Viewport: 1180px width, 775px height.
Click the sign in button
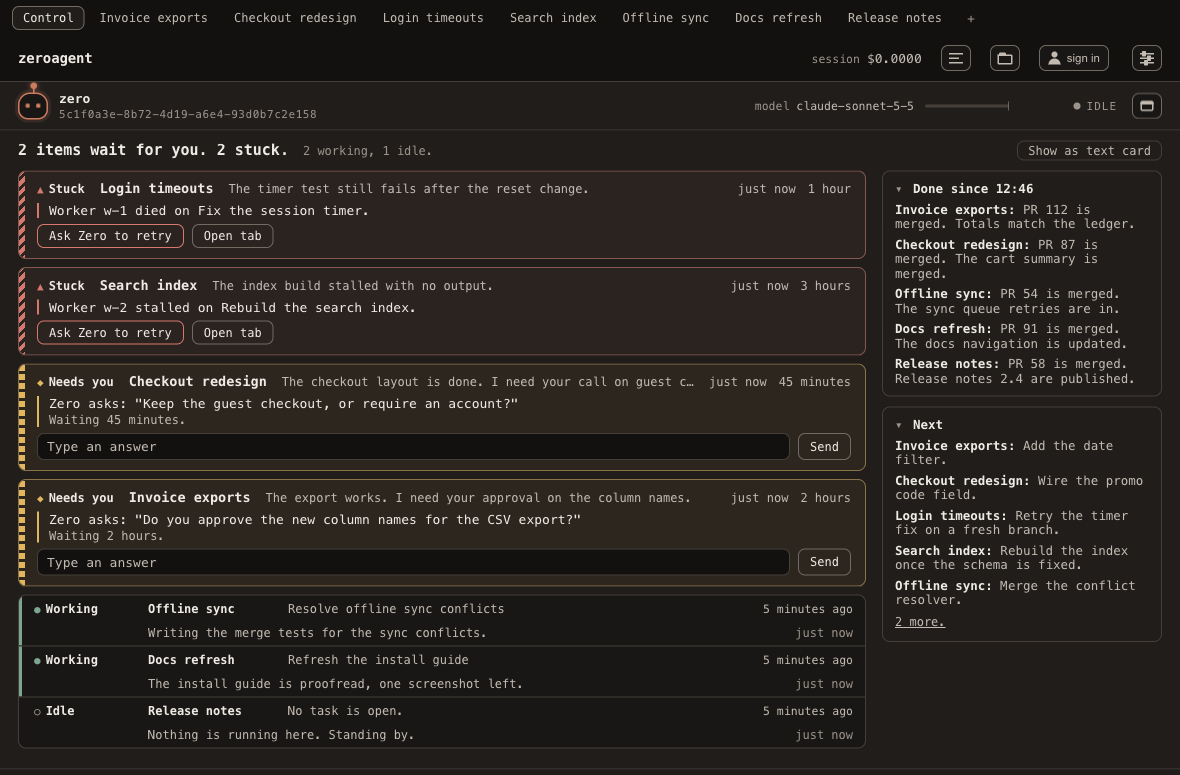coord(1074,58)
